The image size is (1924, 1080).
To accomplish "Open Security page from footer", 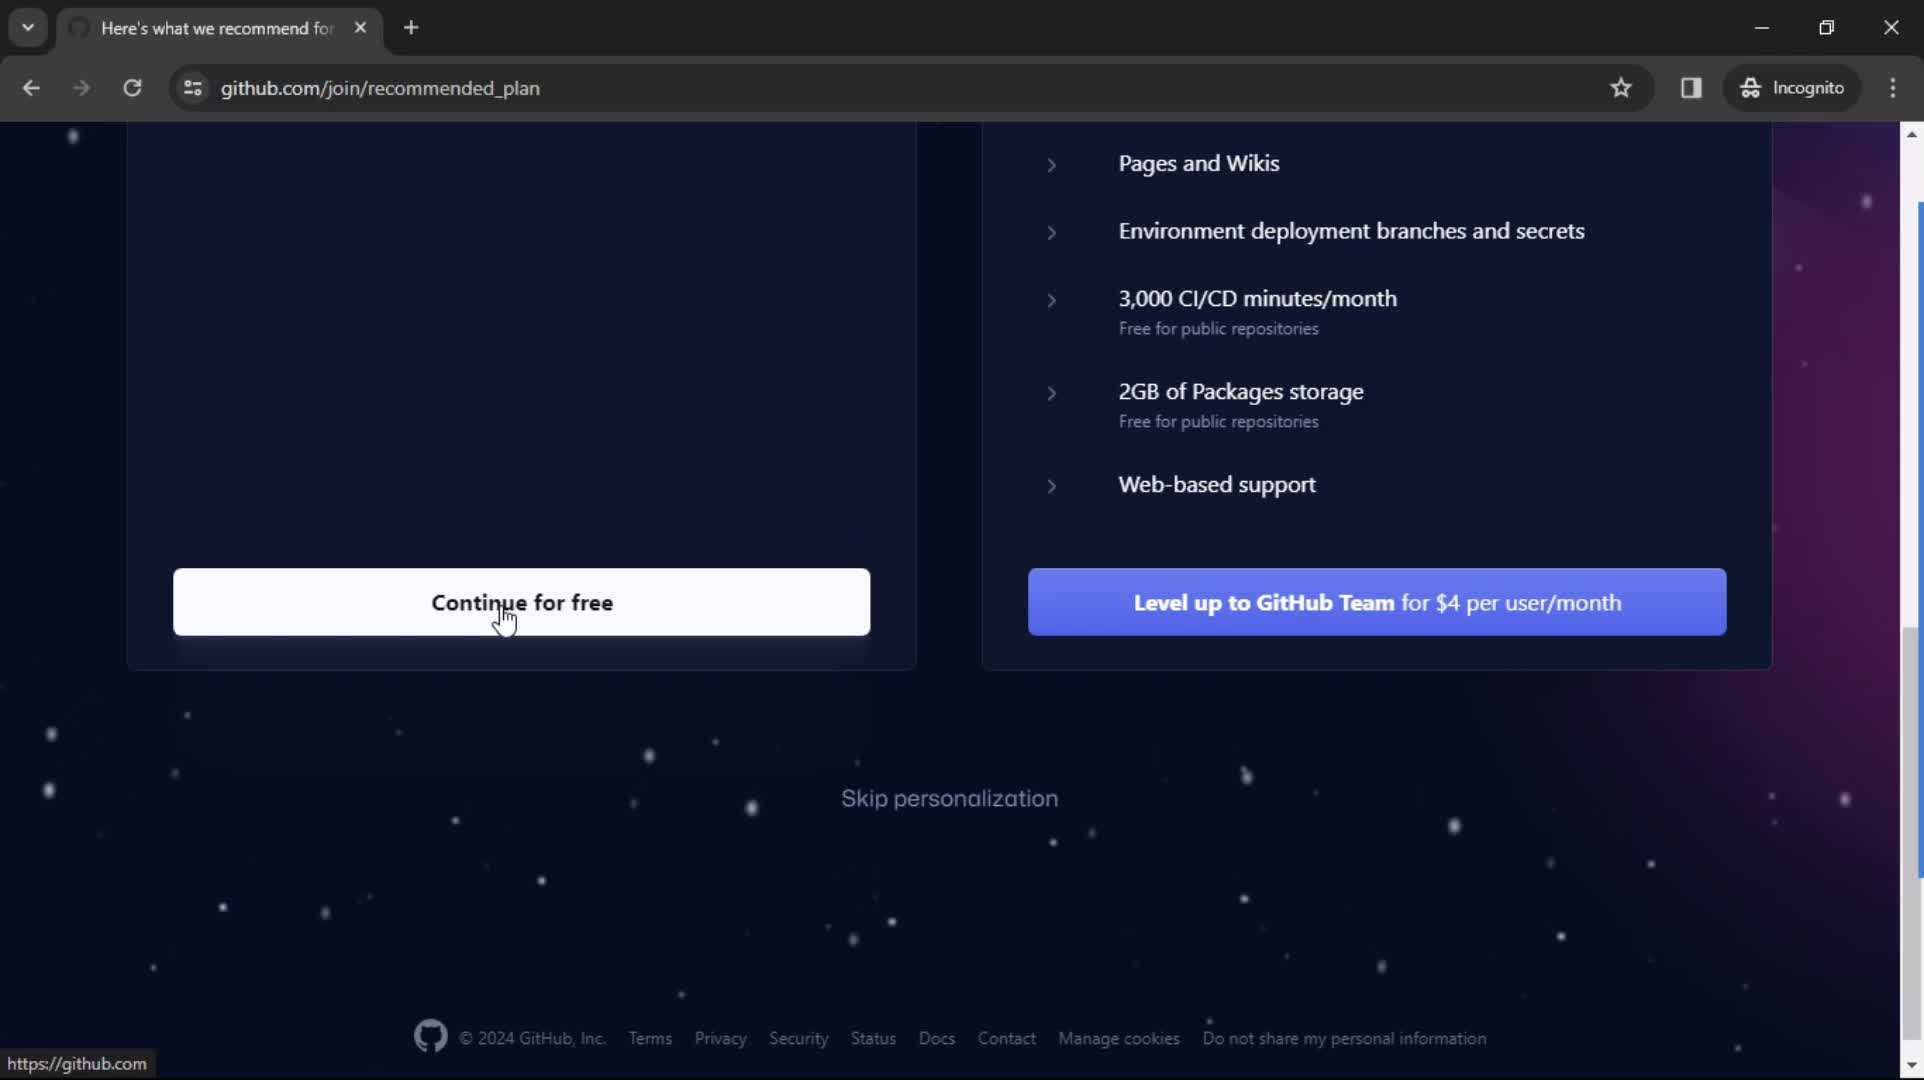I will coord(798,1038).
